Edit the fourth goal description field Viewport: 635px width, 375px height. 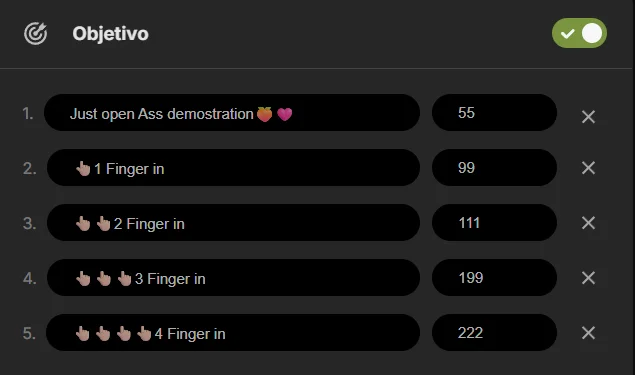tap(233, 278)
